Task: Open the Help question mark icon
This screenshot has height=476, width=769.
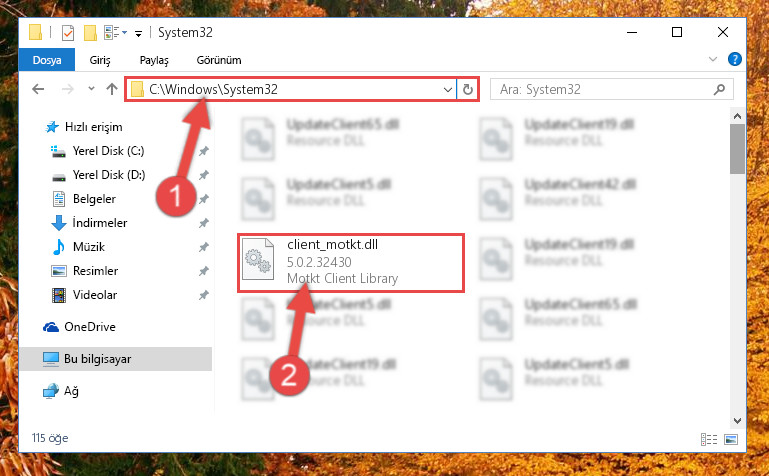Action: click(x=735, y=59)
